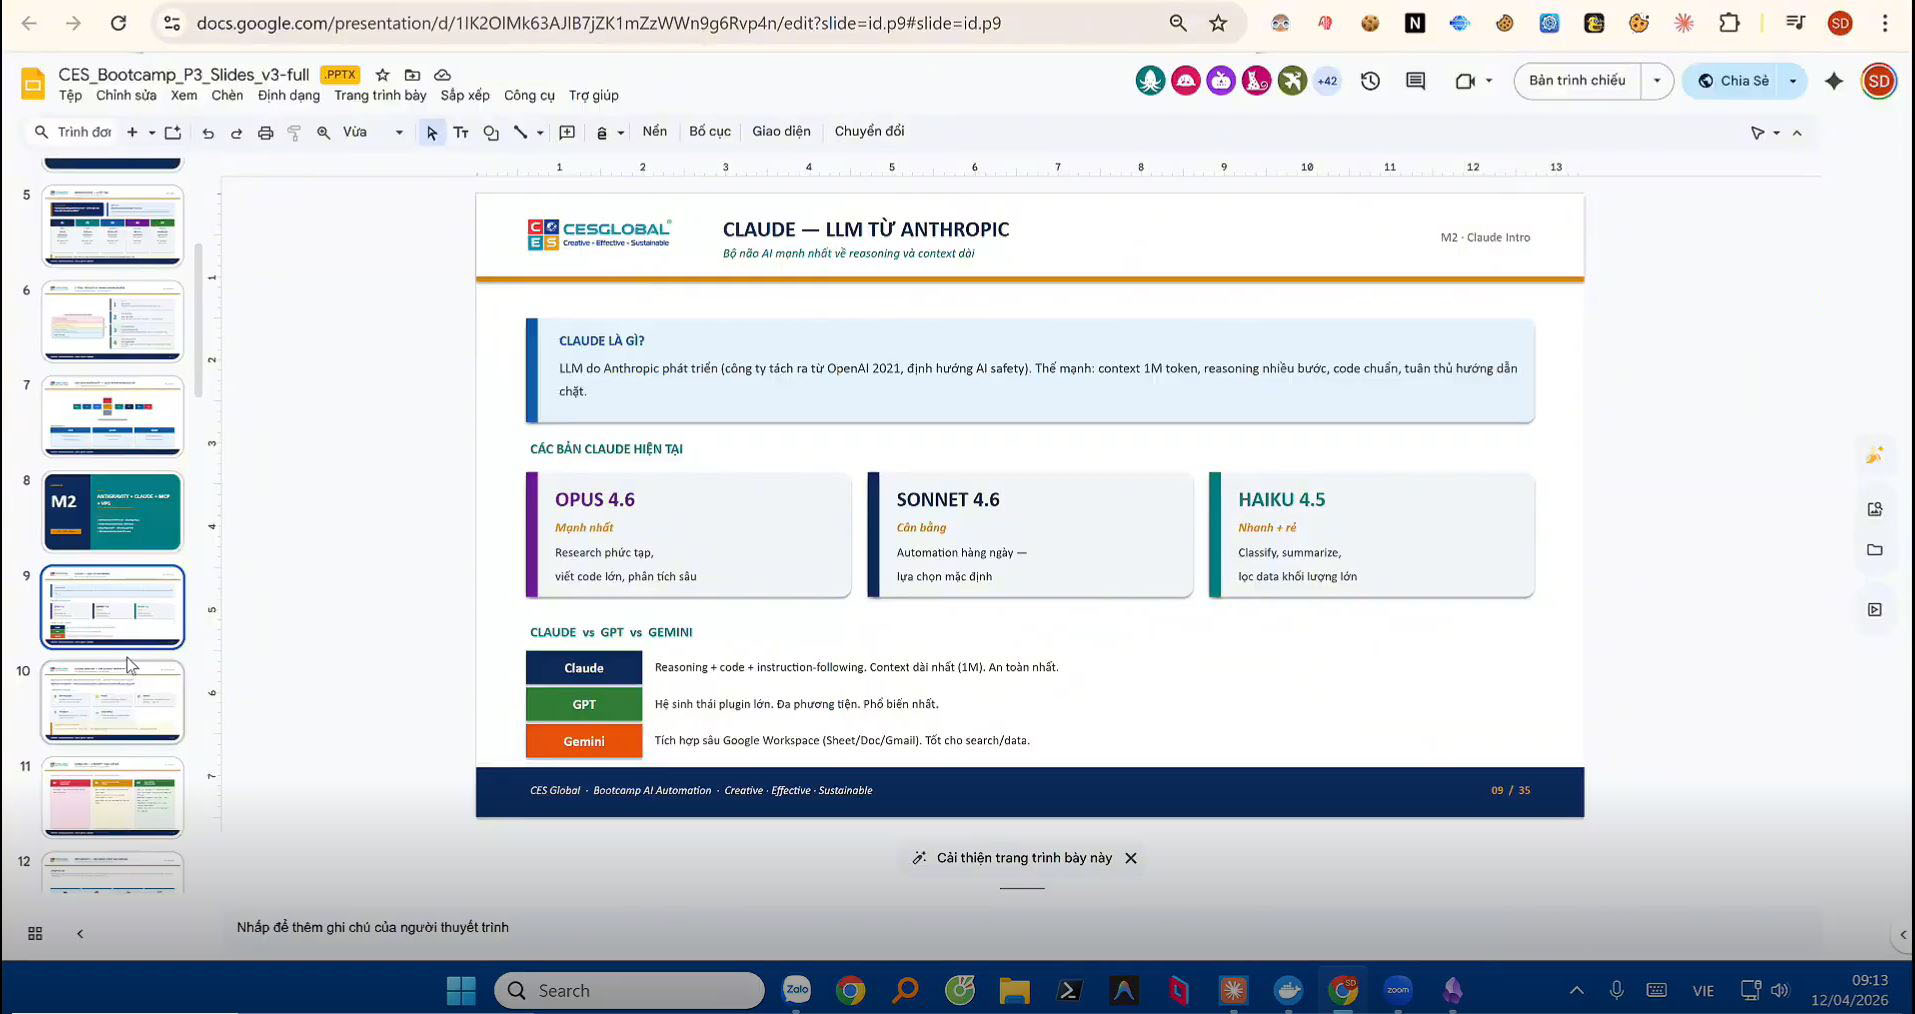The height and width of the screenshot is (1014, 1915).
Task: Insert a text box
Action: (461, 131)
